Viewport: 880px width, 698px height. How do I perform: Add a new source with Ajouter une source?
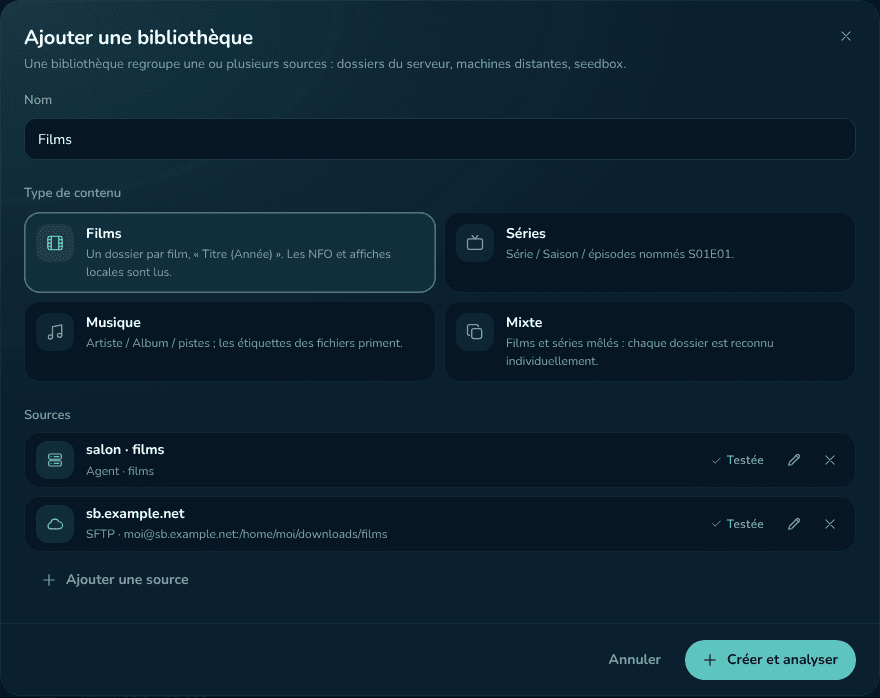[x=116, y=580]
